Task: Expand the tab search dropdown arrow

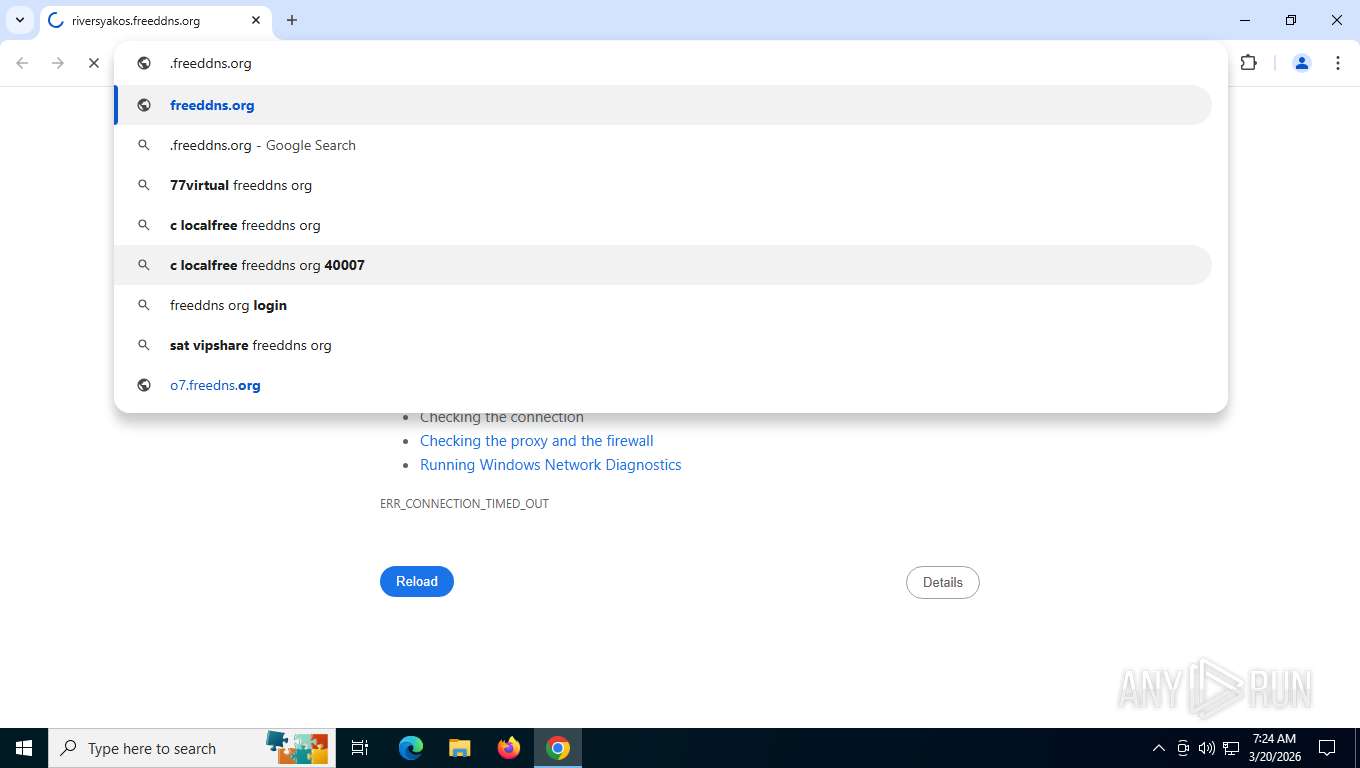Action: [19, 20]
